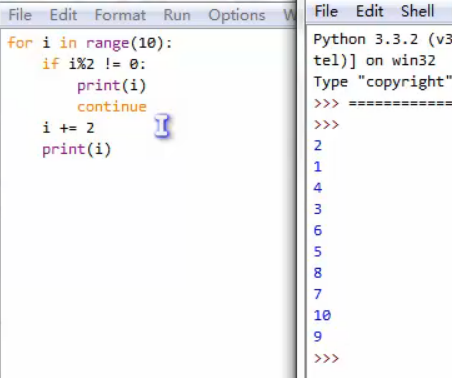The image size is (452, 378).
Task: Click the "Python 3.3.2" version line
Action: [x=383, y=40]
